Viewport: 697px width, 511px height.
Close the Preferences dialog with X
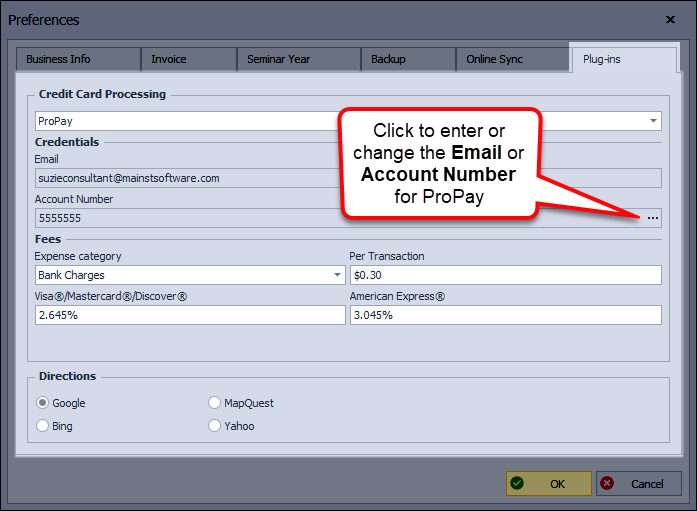pyautogui.click(x=670, y=20)
